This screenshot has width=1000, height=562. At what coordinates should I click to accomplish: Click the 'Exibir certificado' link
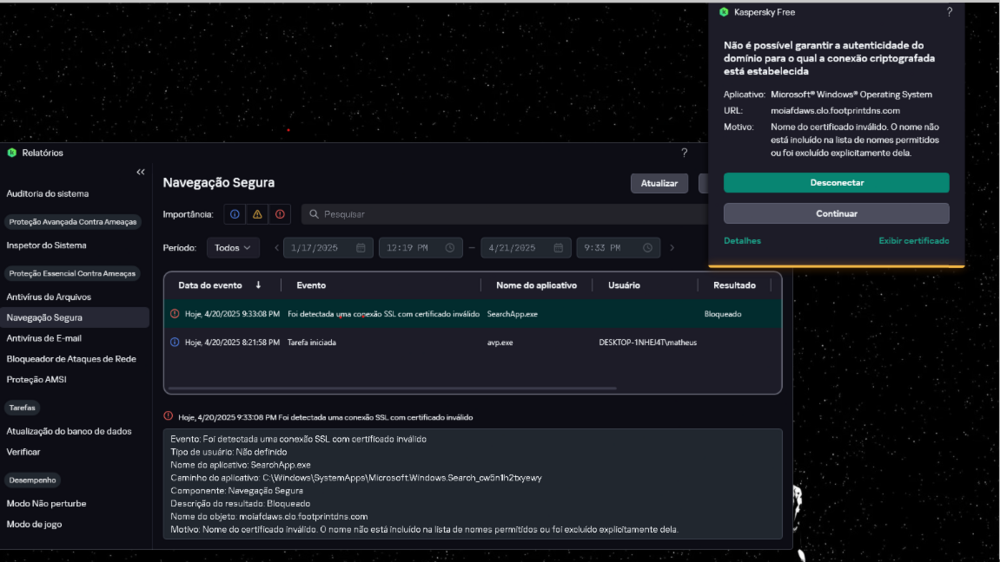(913, 241)
